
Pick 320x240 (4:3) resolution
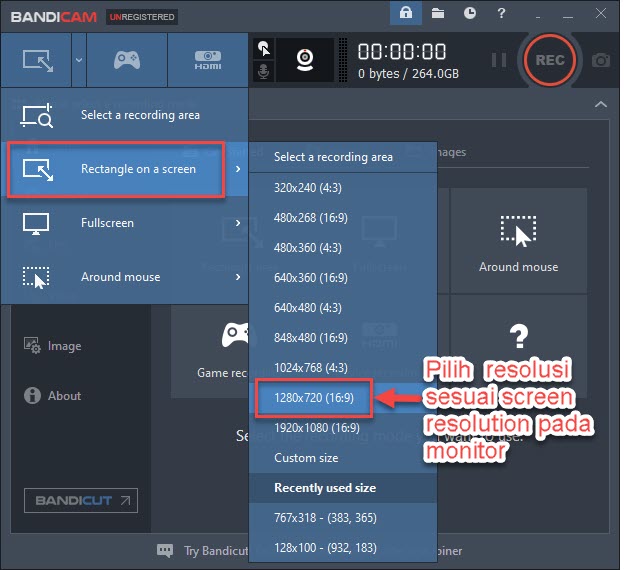pos(343,187)
